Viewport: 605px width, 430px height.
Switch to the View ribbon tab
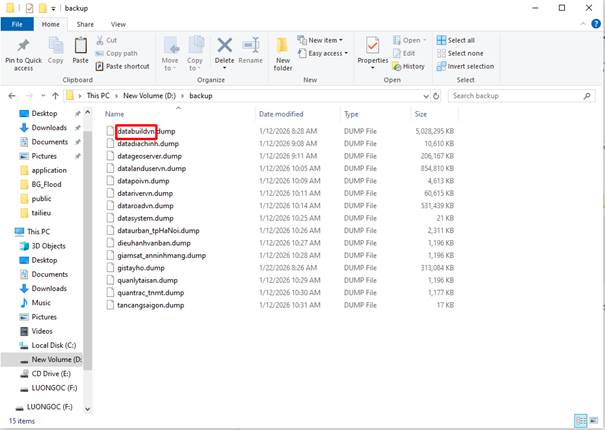click(x=118, y=23)
